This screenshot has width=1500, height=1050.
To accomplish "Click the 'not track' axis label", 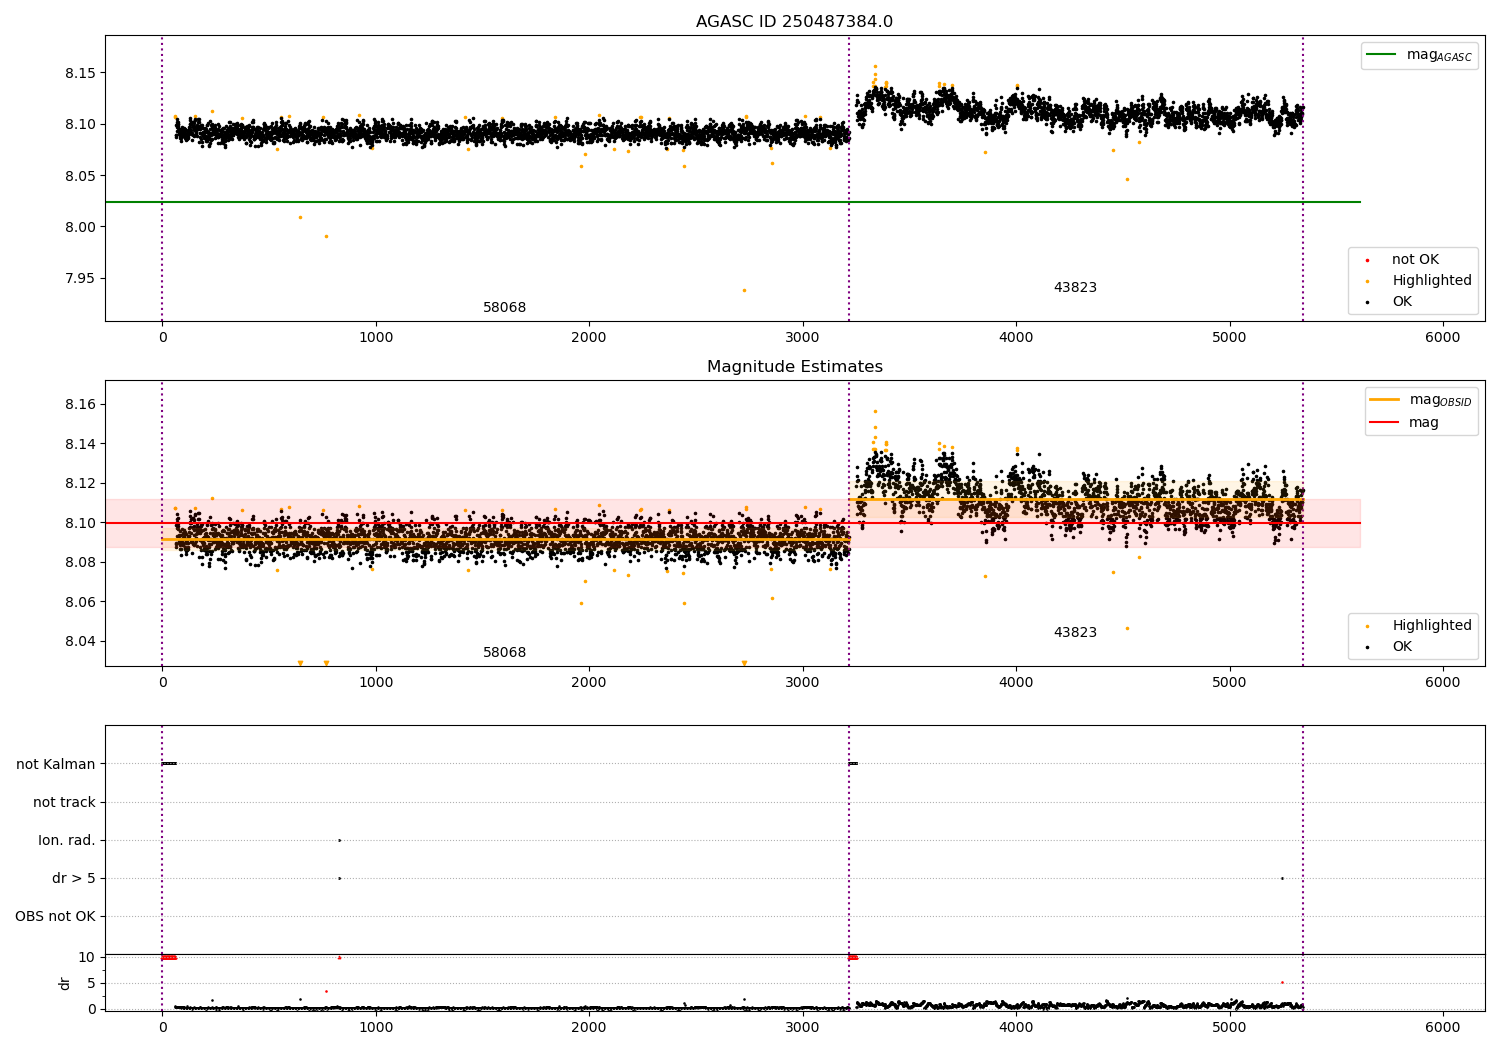I will point(64,803).
